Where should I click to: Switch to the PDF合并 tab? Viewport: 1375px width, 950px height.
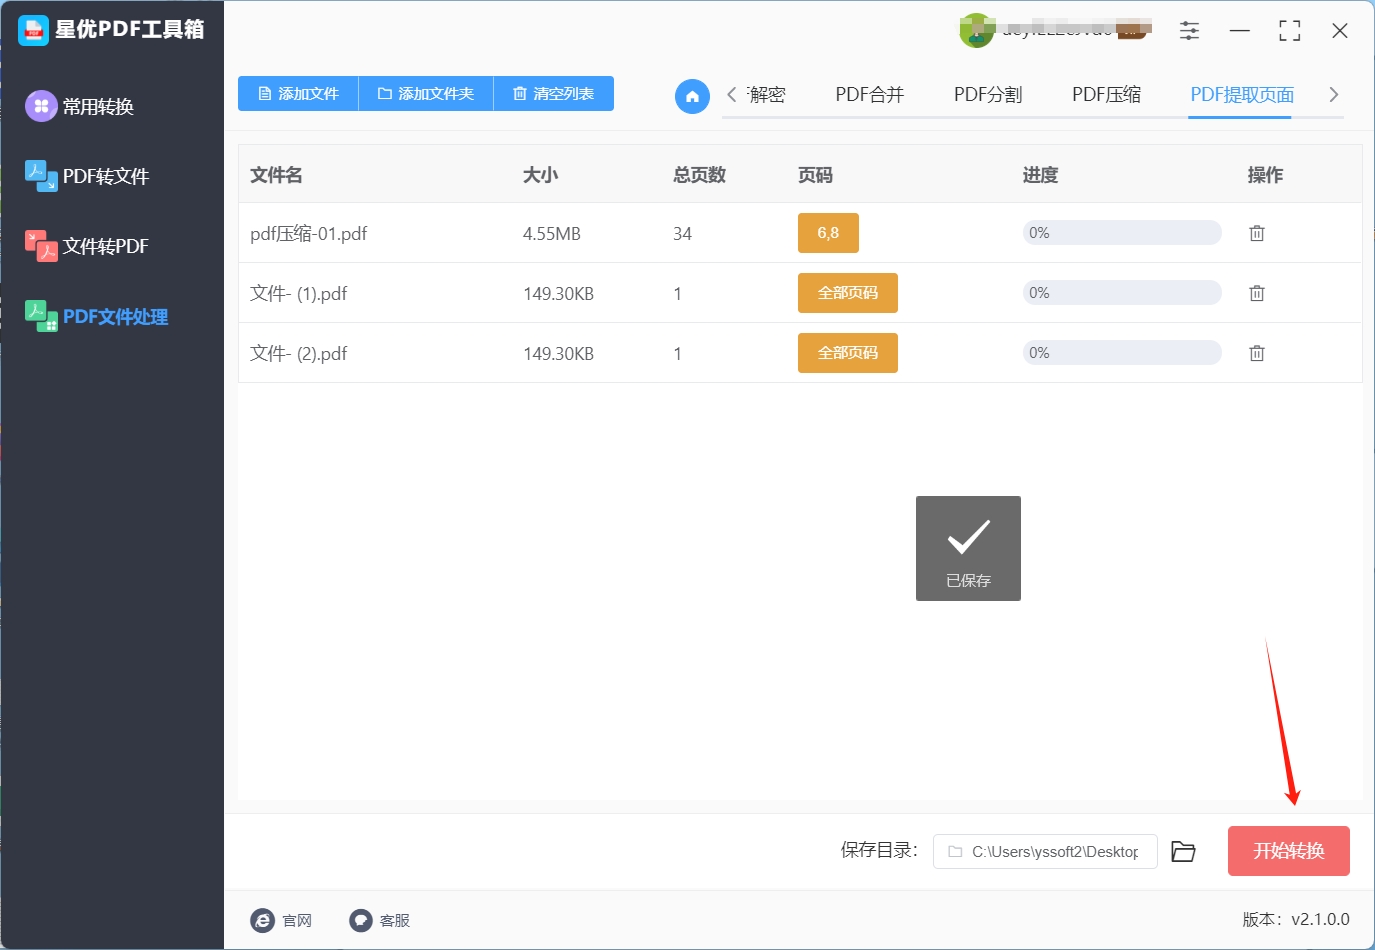tap(869, 95)
